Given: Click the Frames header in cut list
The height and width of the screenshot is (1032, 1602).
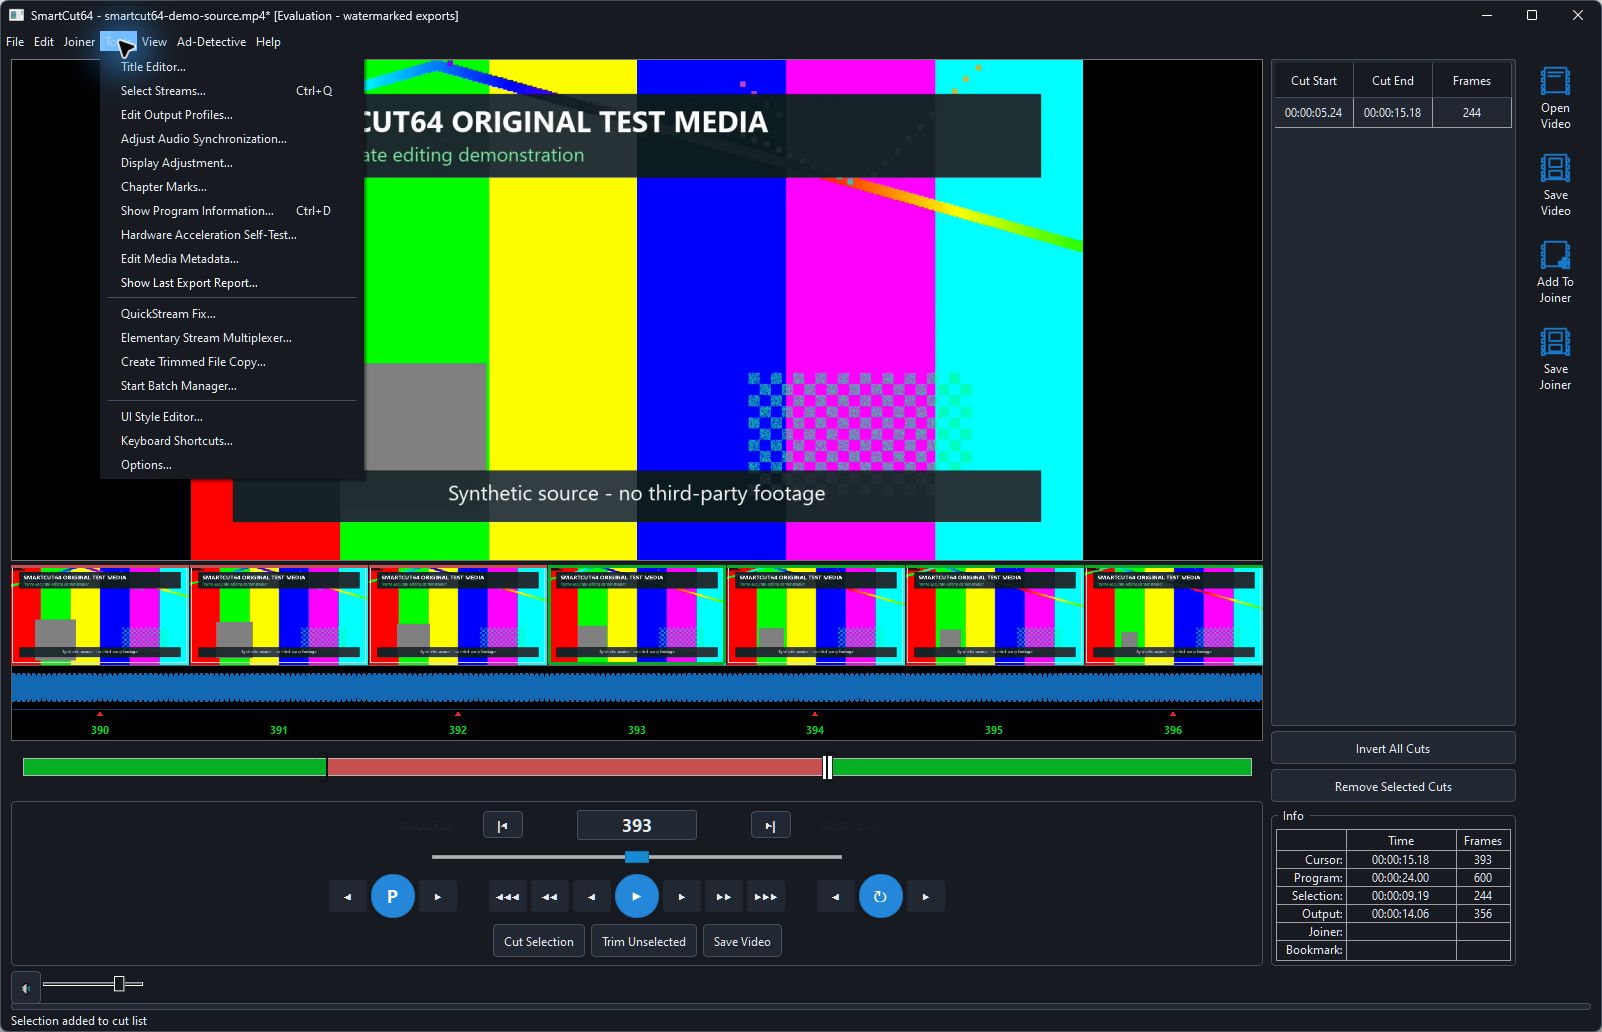Looking at the screenshot, I should pyautogui.click(x=1471, y=81).
